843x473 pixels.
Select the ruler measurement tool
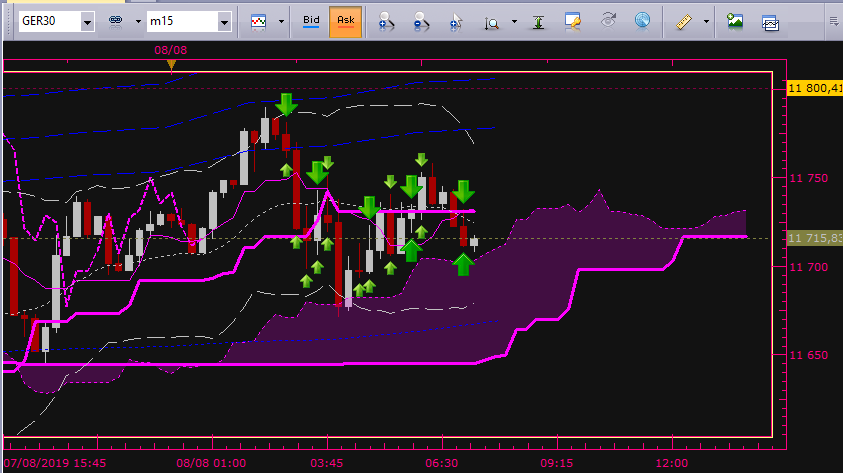click(683, 22)
